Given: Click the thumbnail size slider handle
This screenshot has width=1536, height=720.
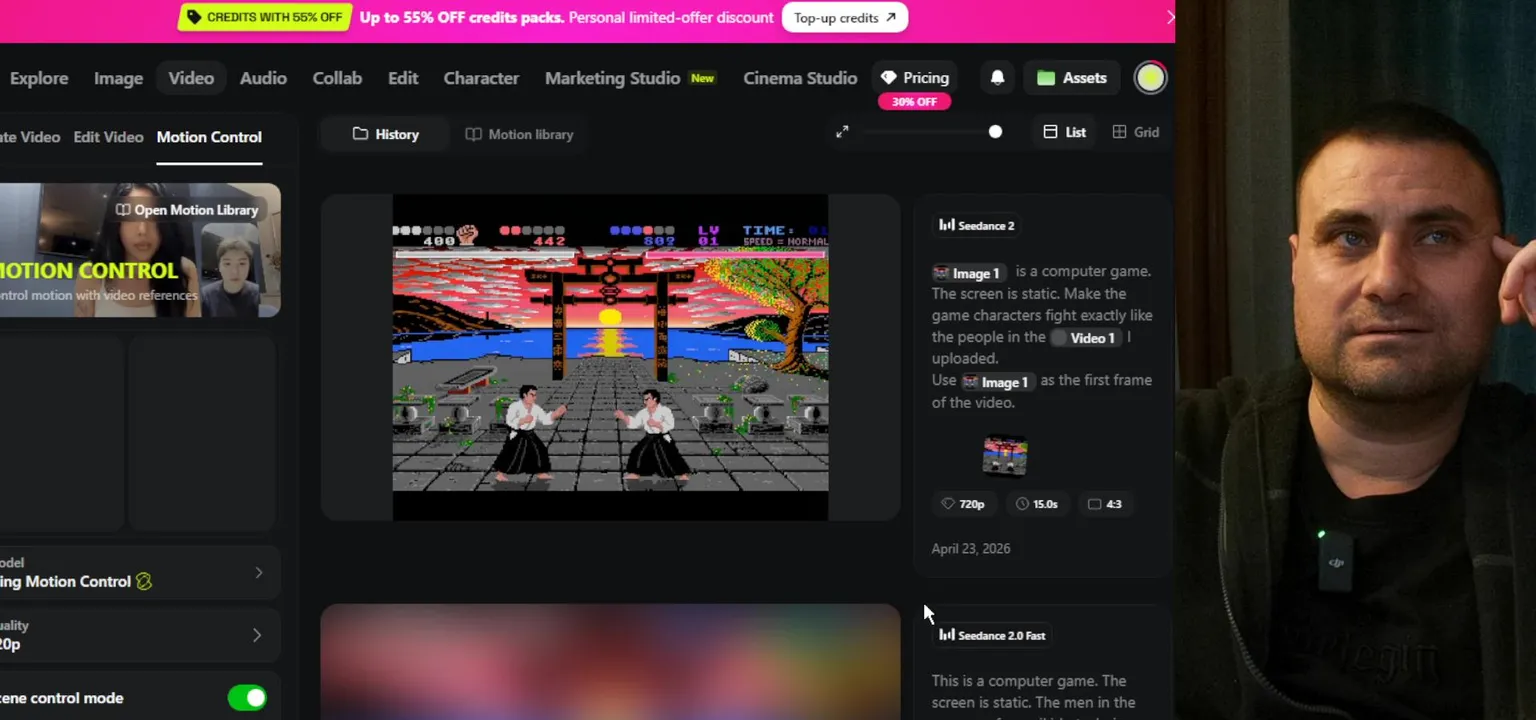Looking at the screenshot, I should coord(995,132).
